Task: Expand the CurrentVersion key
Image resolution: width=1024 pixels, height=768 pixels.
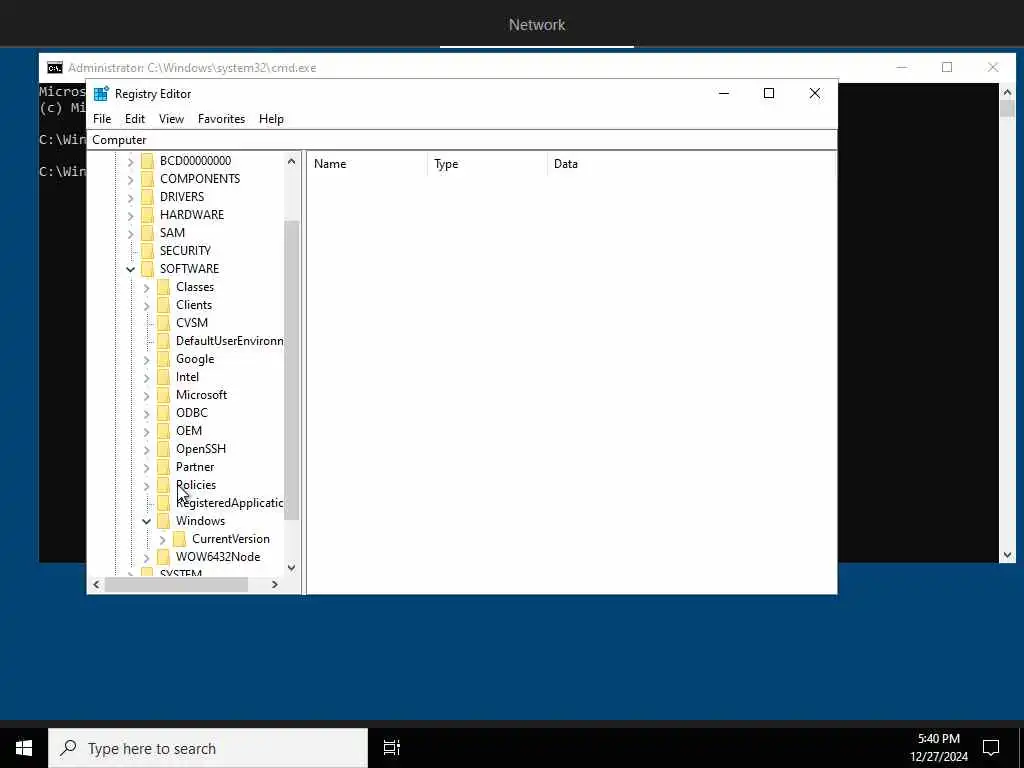Action: [x=162, y=539]
